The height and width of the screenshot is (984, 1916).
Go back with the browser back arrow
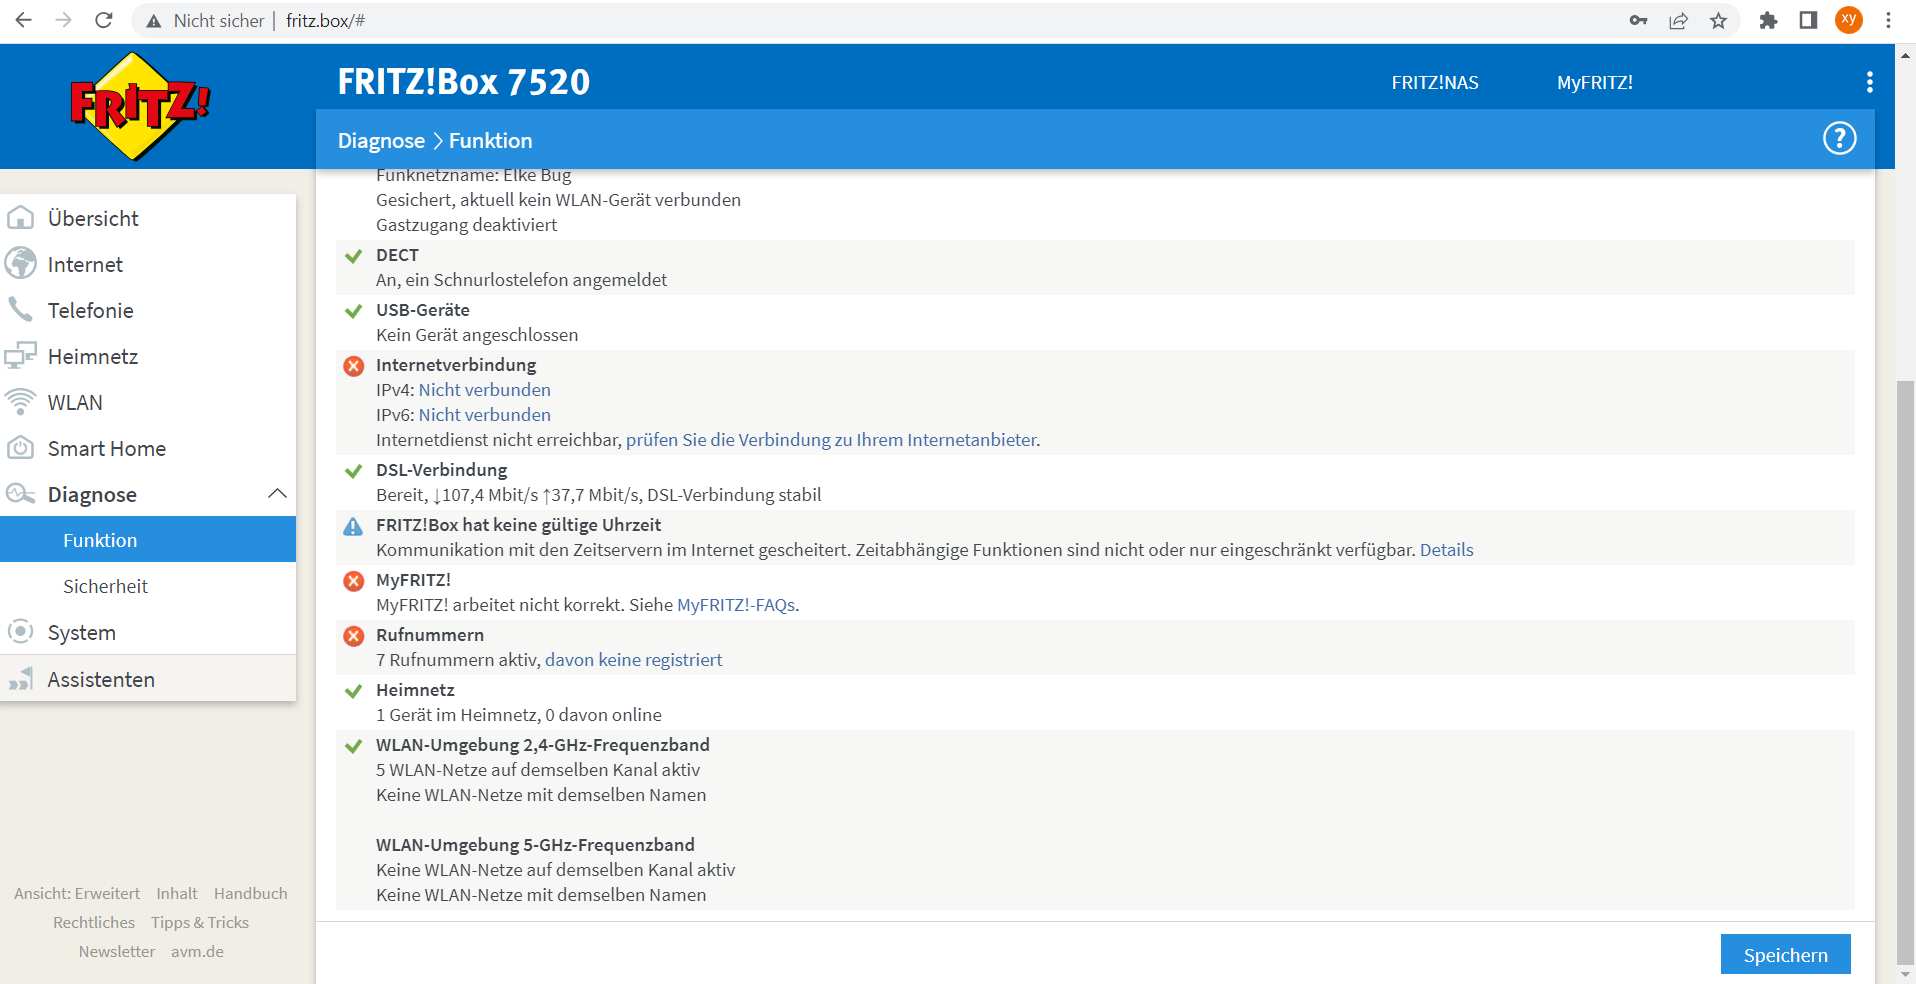click(x=24, y=20)
